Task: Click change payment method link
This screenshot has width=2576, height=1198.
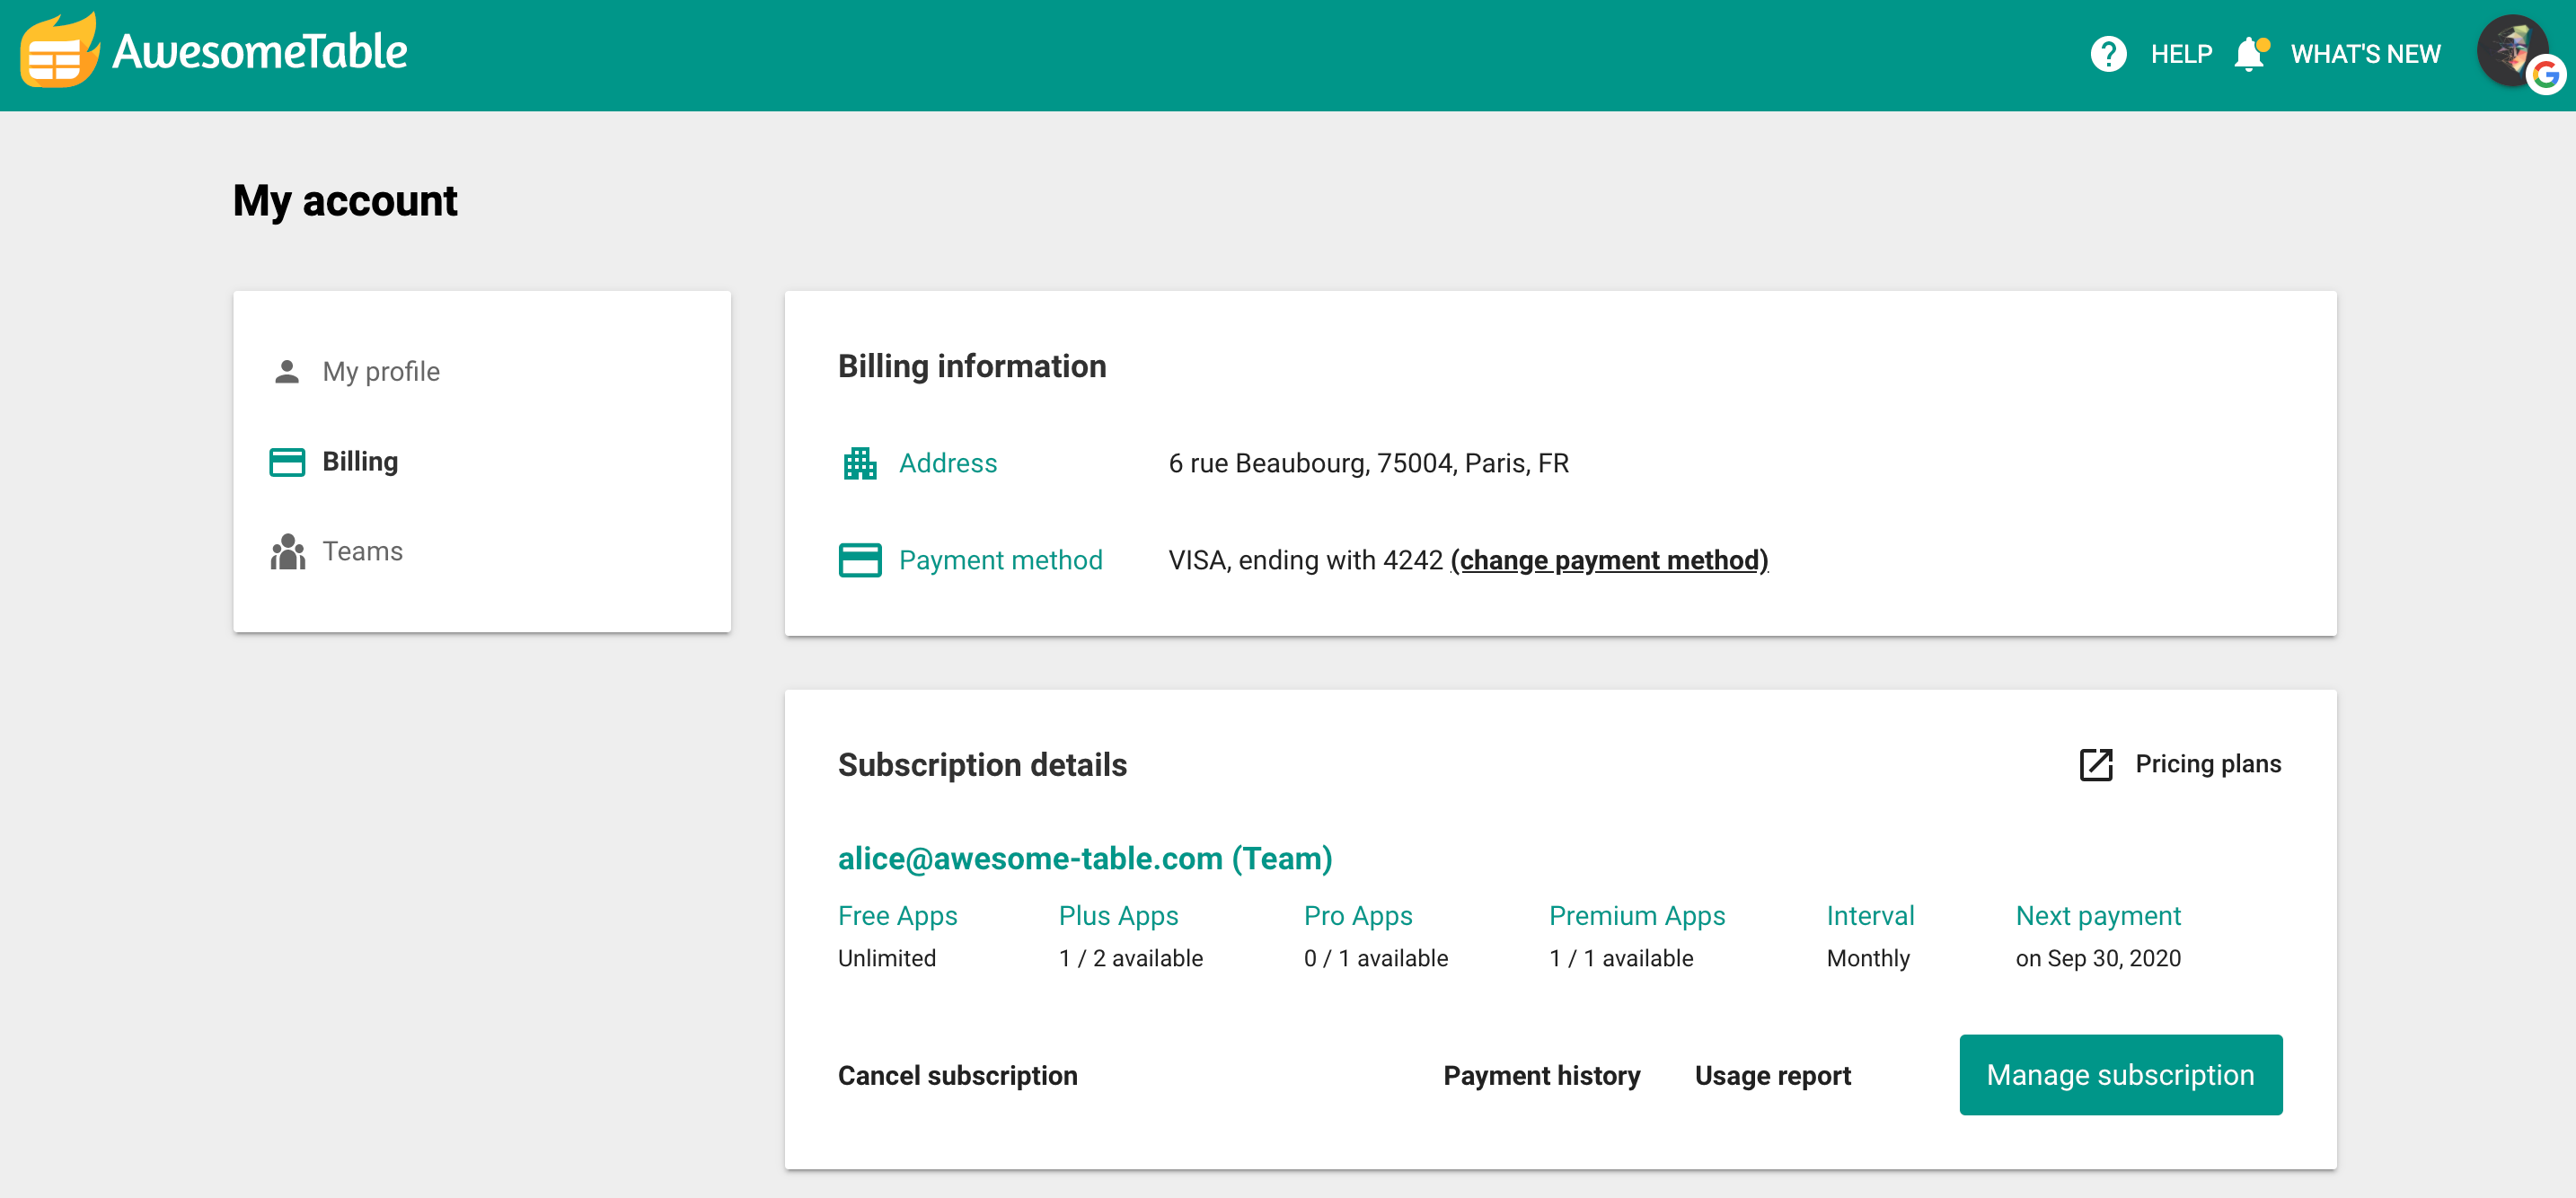Action: 1609,560
